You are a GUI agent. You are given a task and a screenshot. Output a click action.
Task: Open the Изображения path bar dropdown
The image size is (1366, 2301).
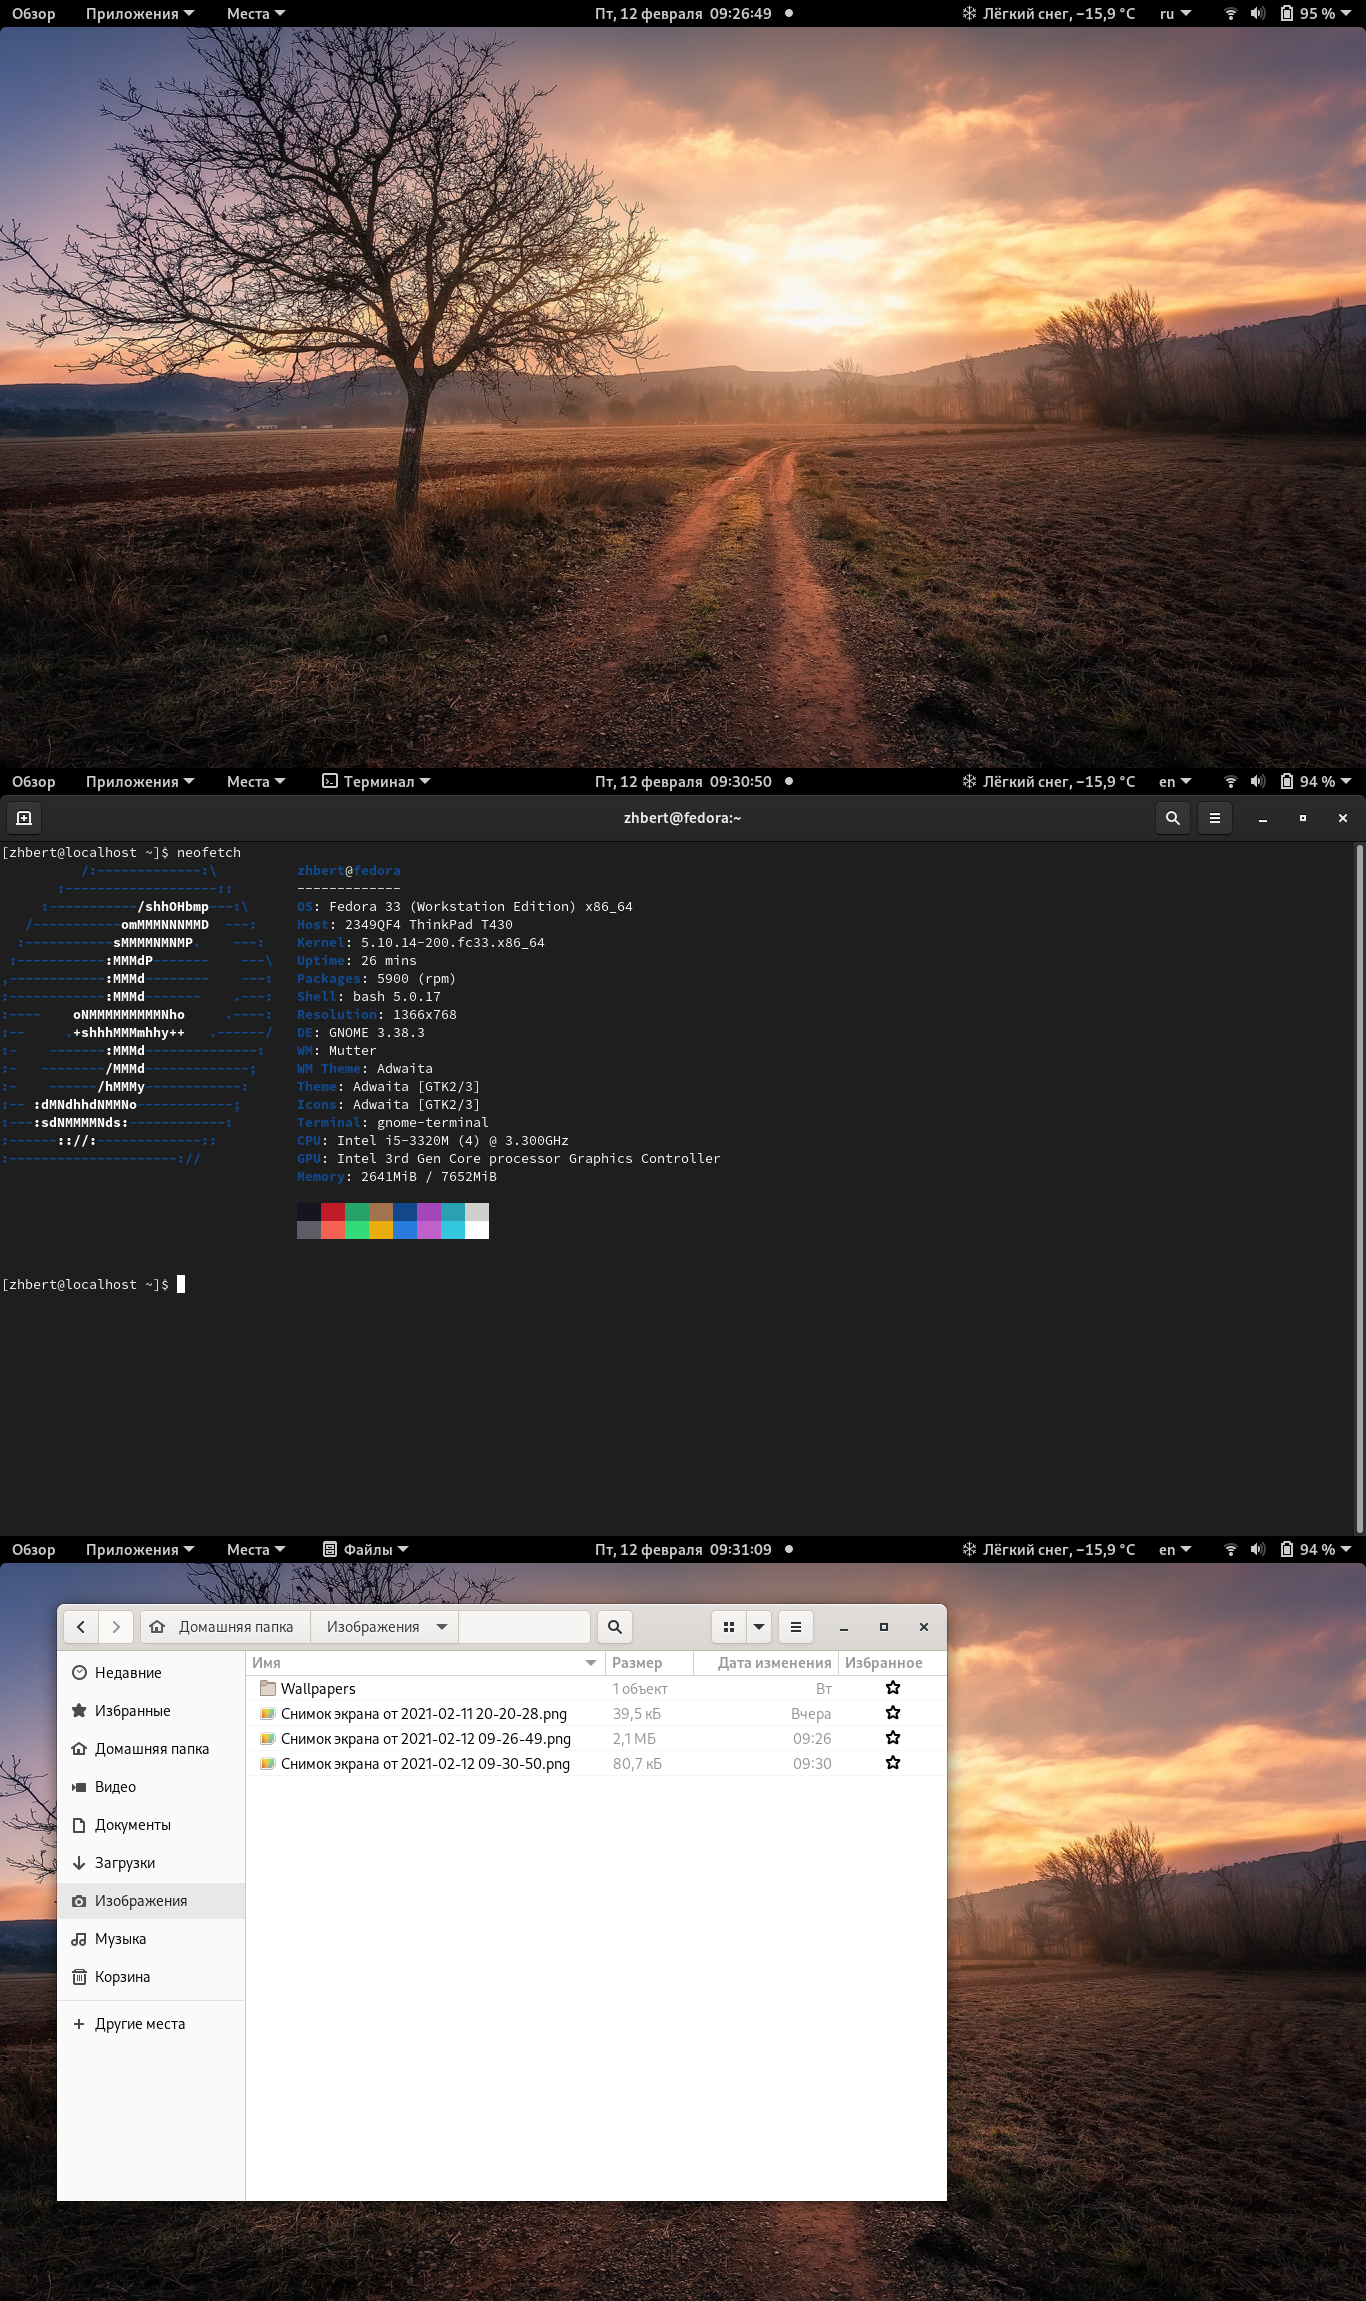click(442, 1627)
